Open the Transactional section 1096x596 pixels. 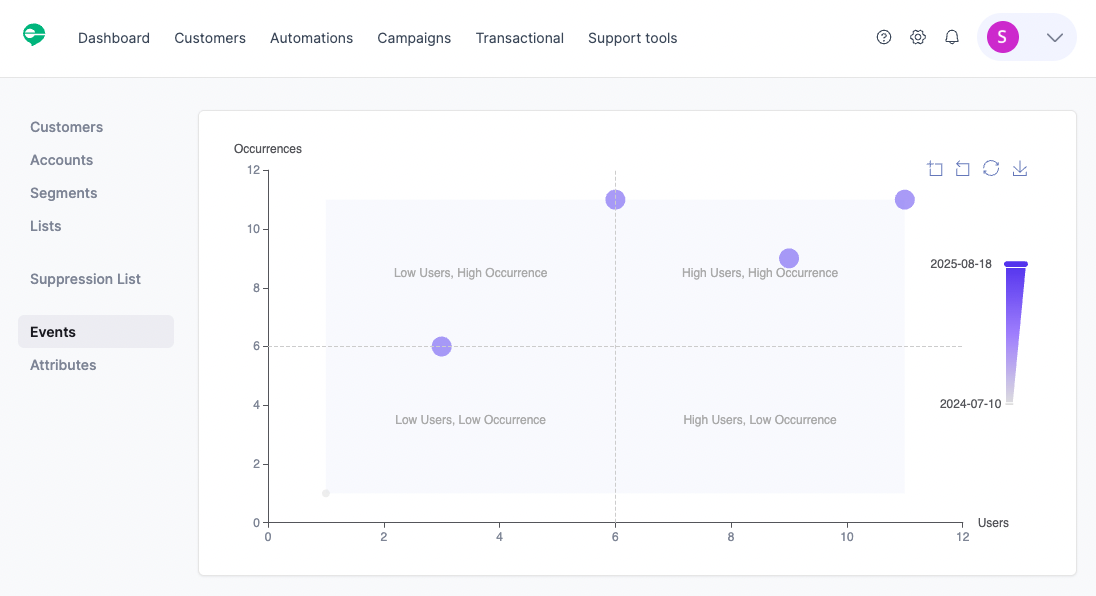pyautogui.click(x=519, y=38)
